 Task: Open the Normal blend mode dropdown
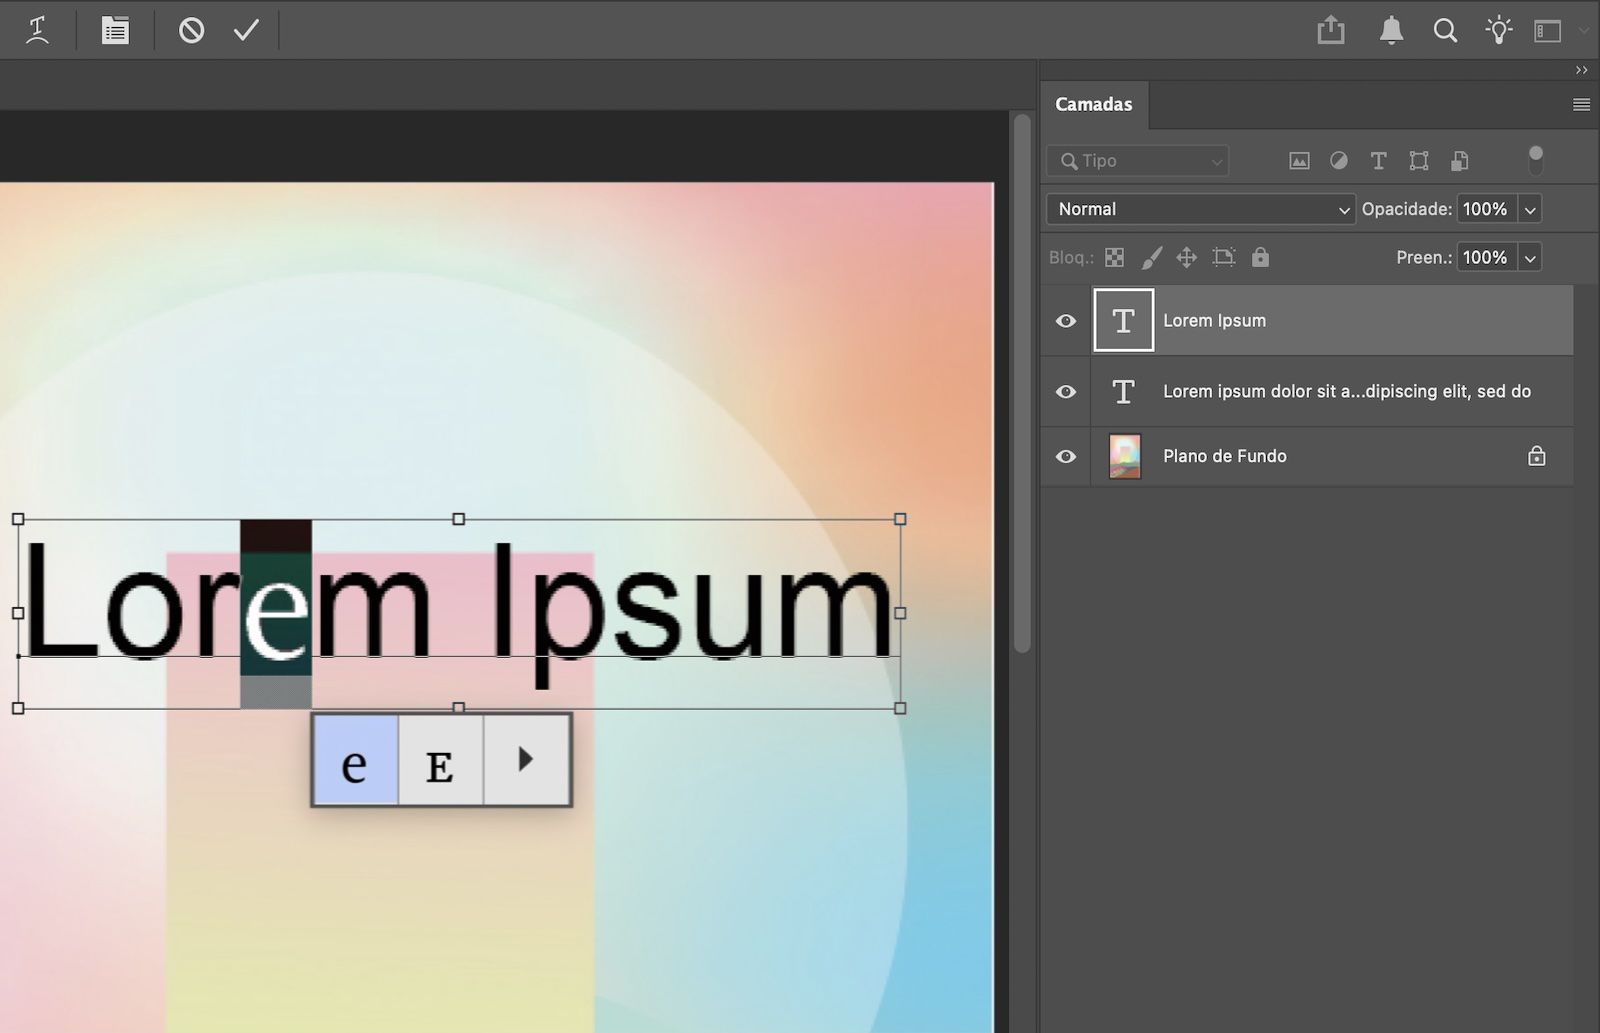point(1201,209)
